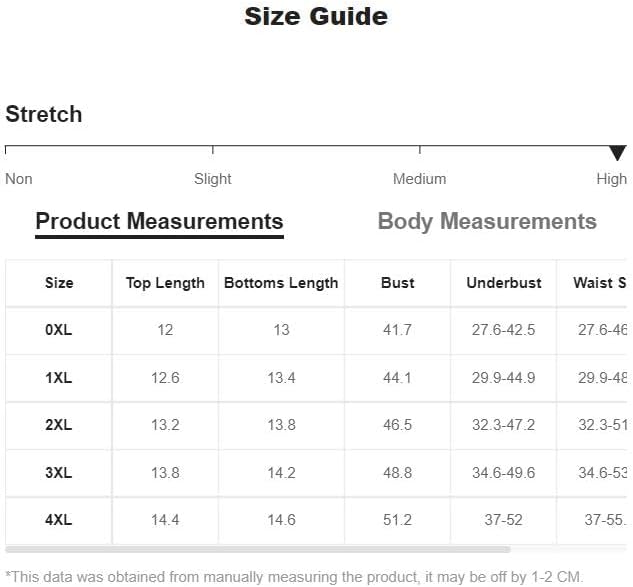Select the 4XL size row header

point(59,520)
